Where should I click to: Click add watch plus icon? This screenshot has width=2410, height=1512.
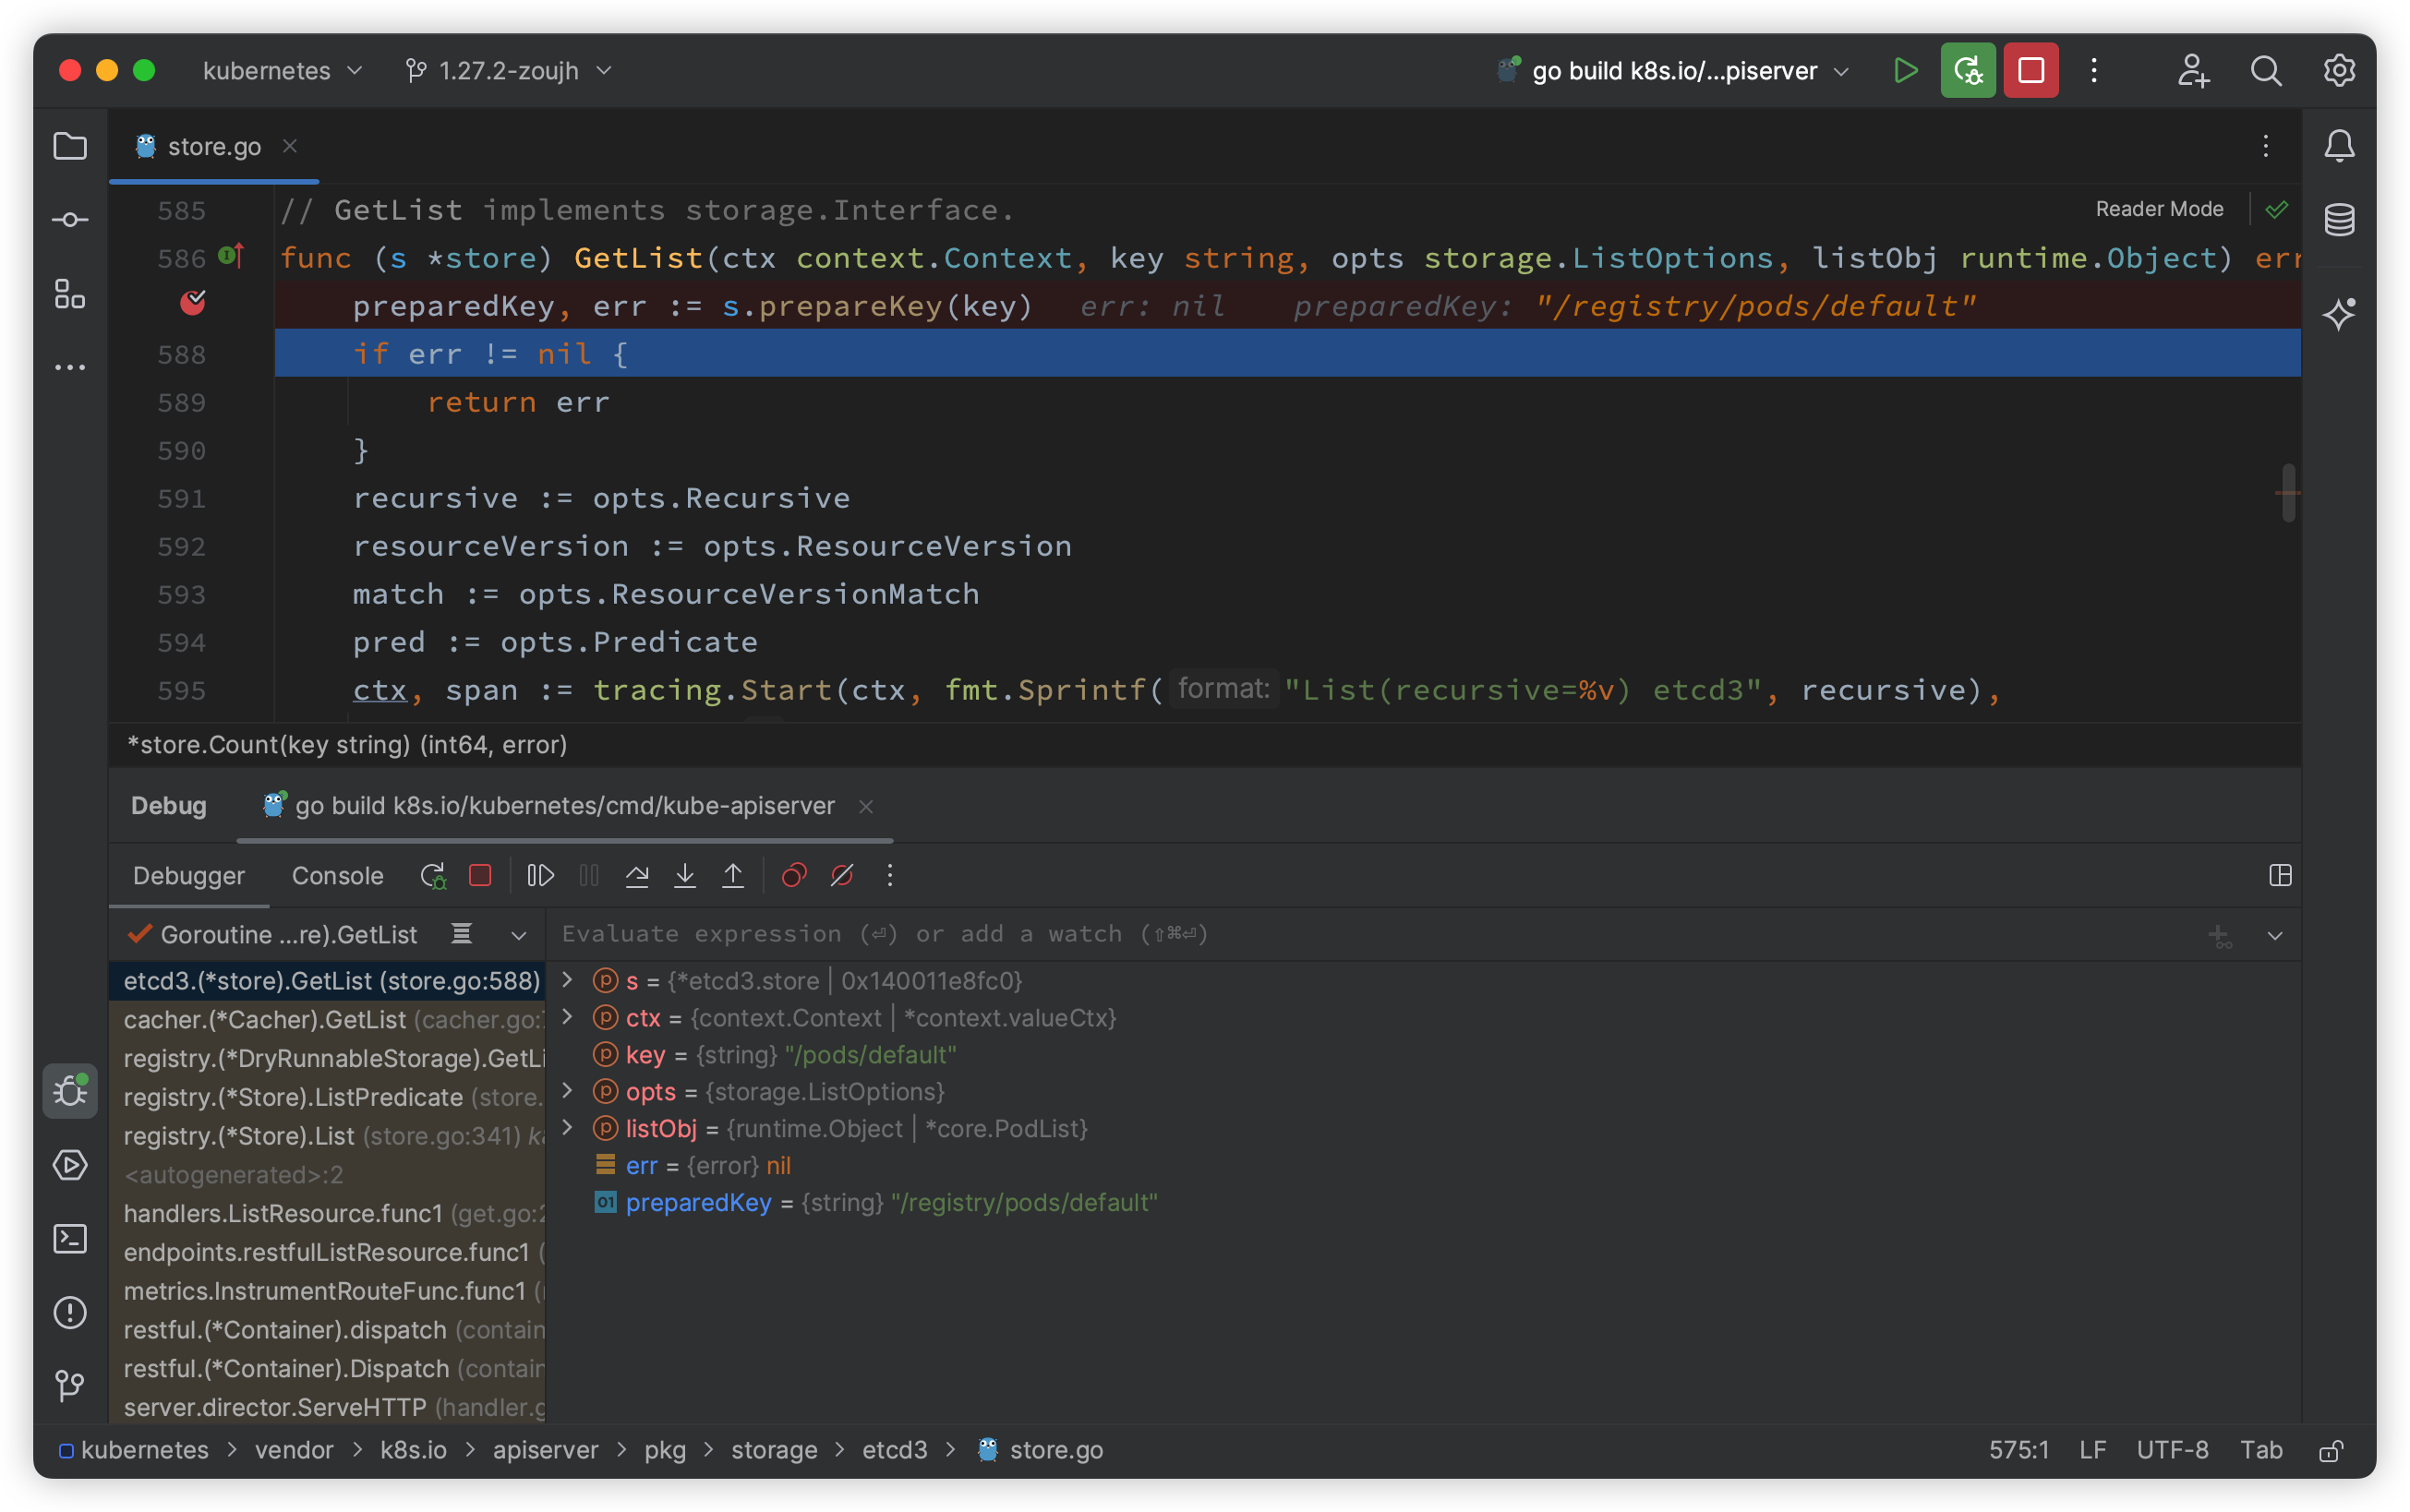(2218, 936)
